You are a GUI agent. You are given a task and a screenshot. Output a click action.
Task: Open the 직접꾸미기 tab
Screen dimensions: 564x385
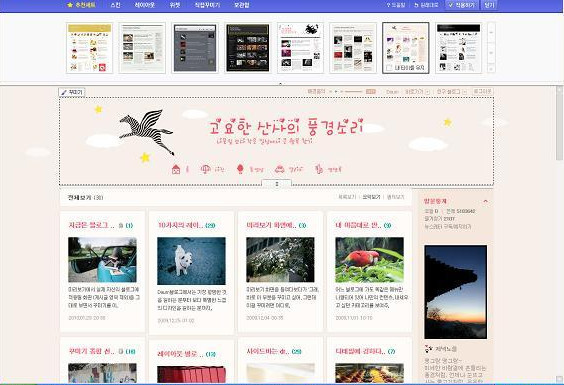207,5
